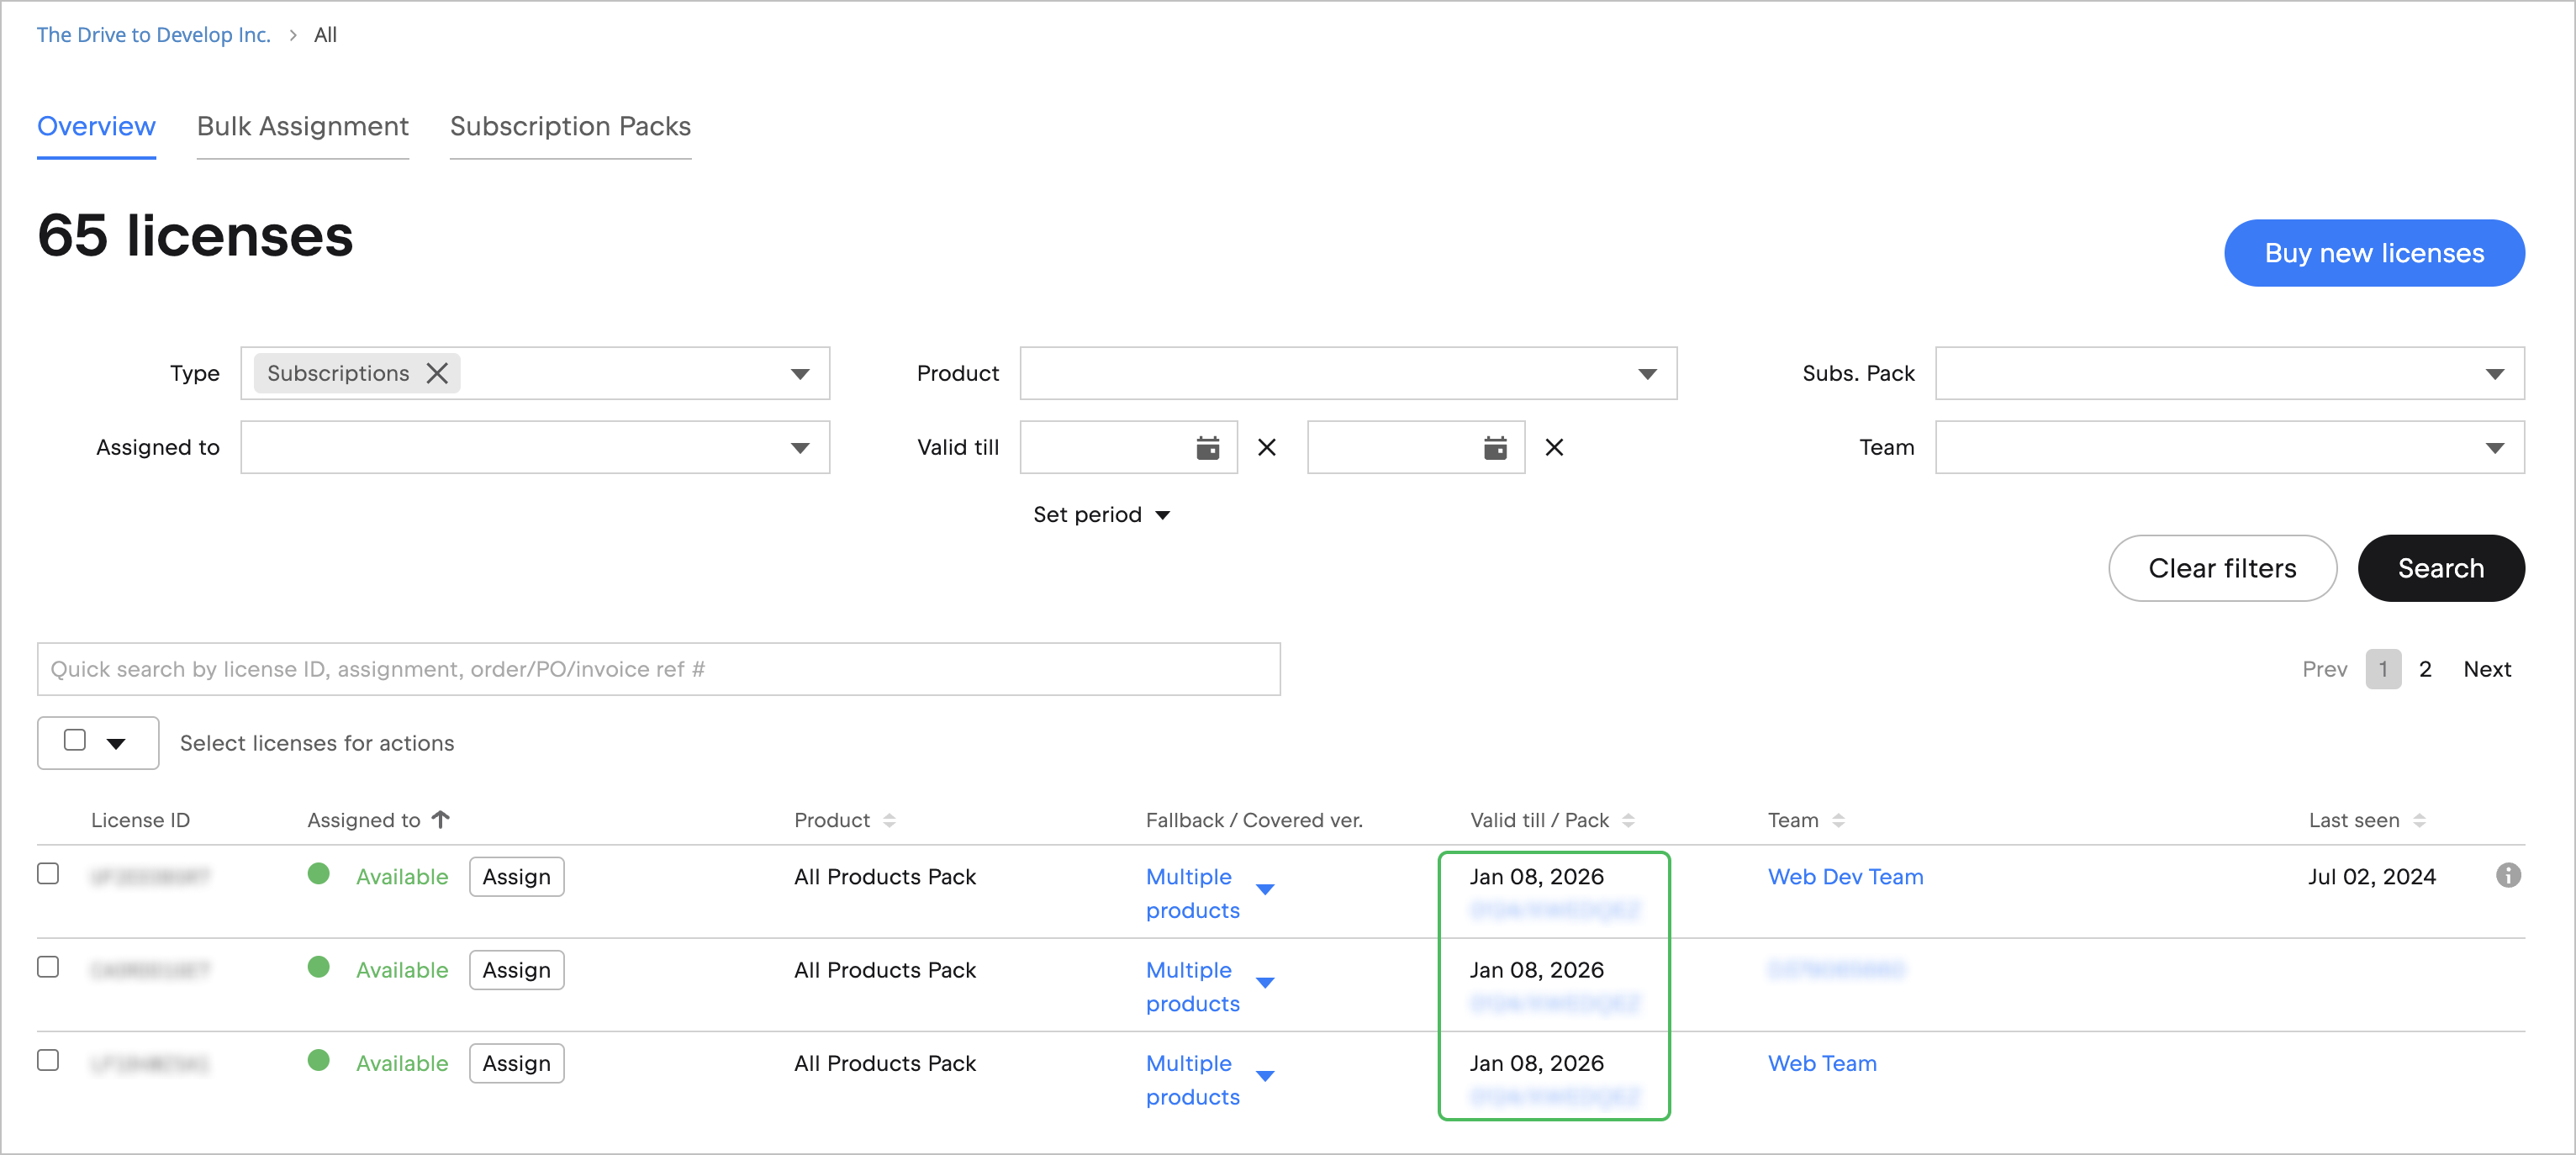Viewport: 2576px width, 1155px height.
Task: Click the info icon on the first license row
Action: pyautogui.click(x=2507, y=877)
